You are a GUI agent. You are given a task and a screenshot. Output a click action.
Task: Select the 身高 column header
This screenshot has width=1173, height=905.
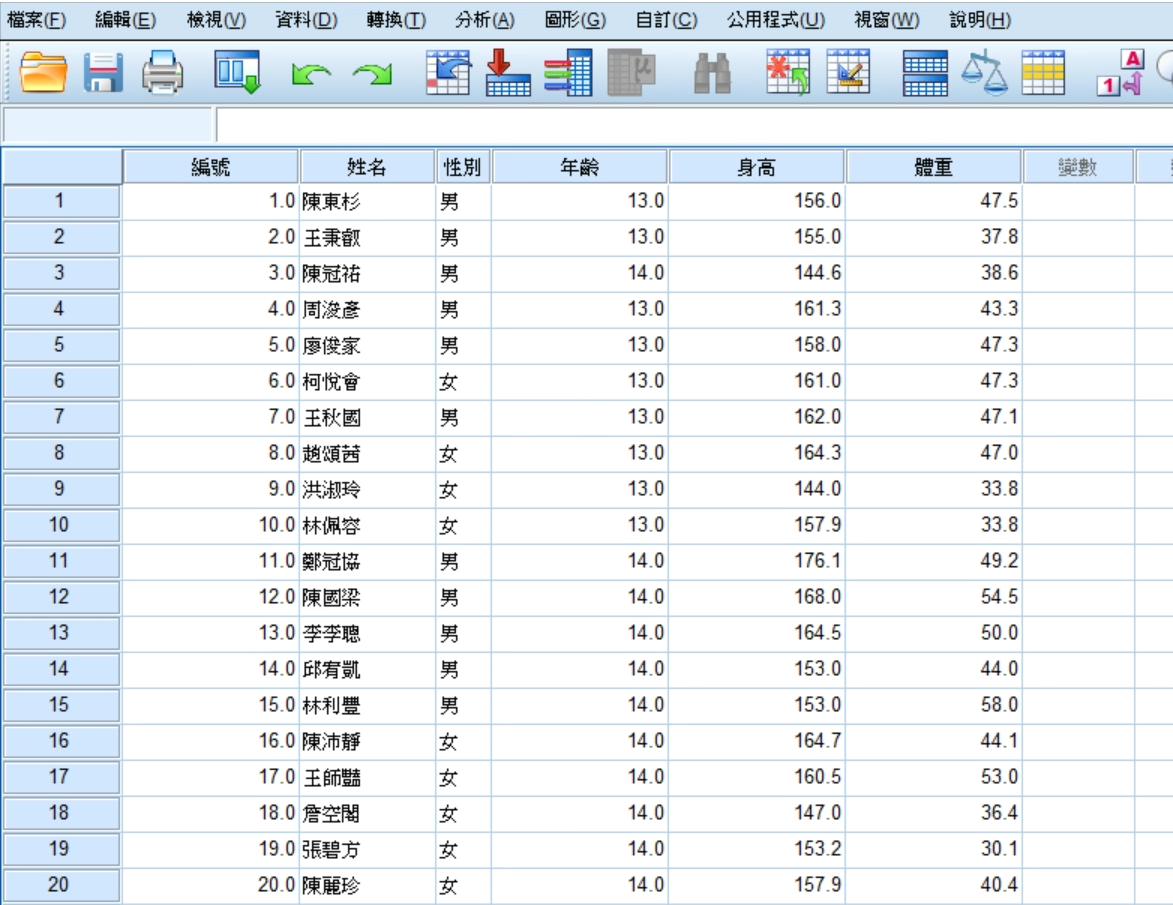(x=756, y=168)
